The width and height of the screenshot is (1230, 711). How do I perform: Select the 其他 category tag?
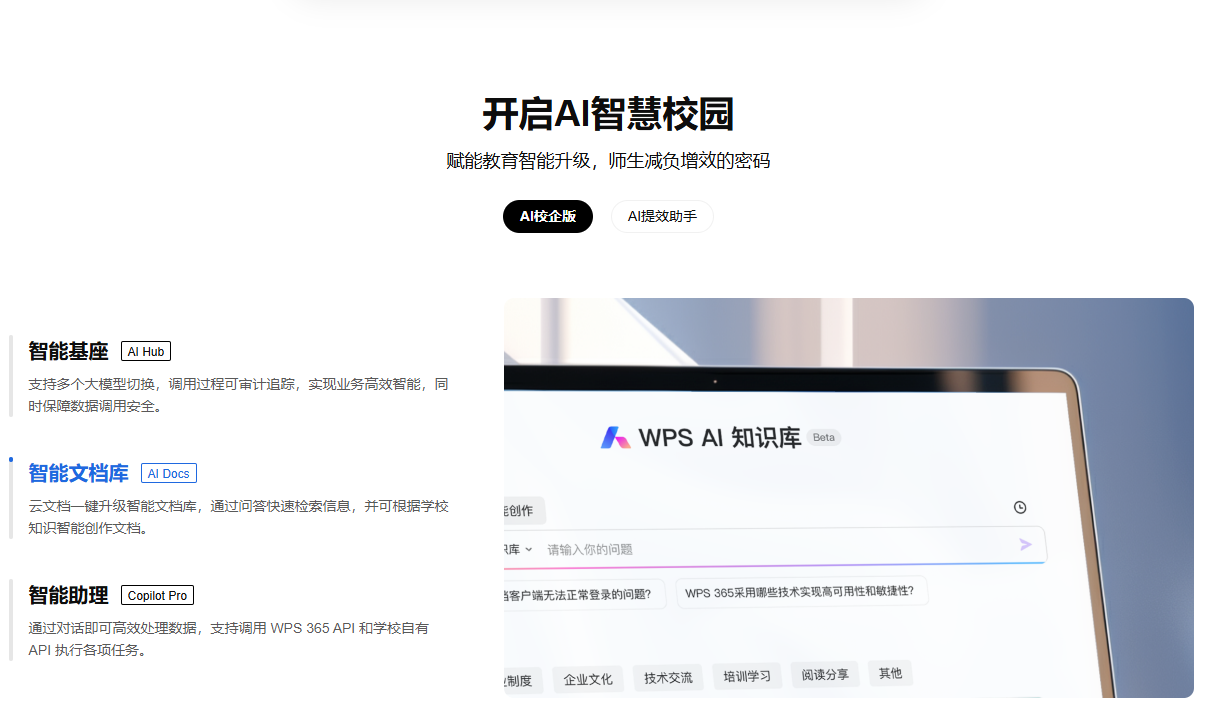coord(890,673)
